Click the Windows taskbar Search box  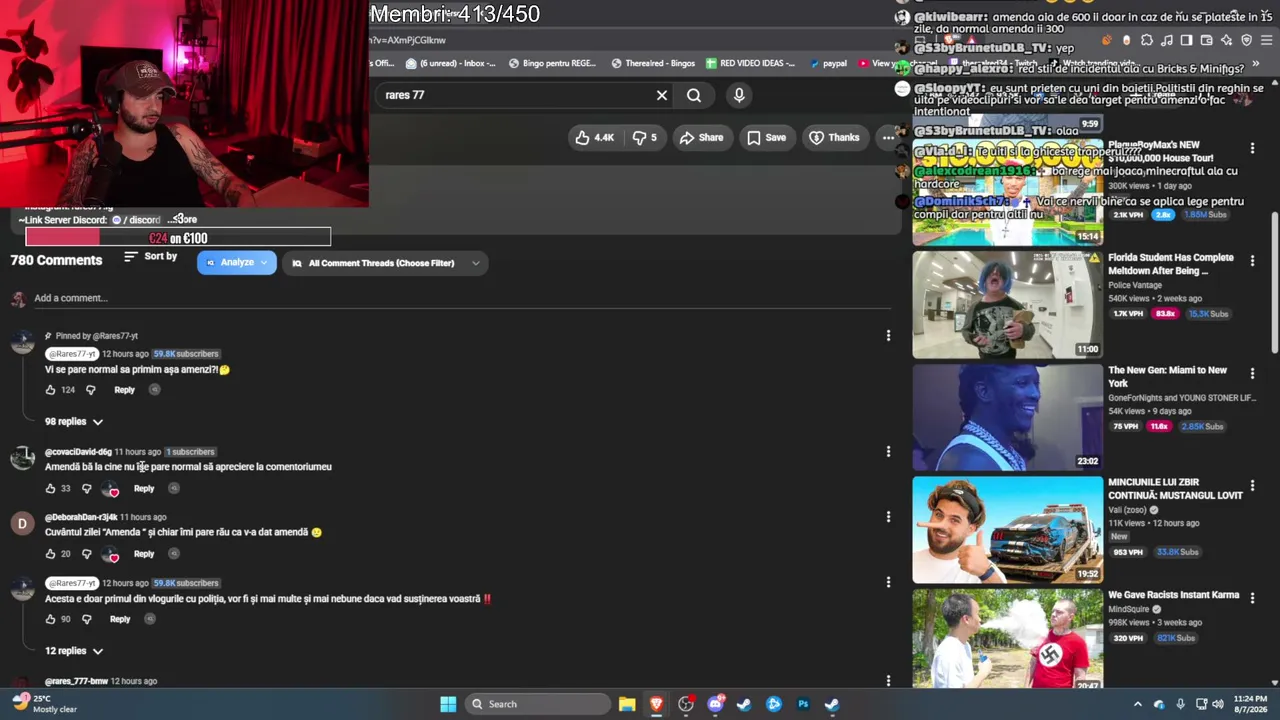tap(538, 704)
